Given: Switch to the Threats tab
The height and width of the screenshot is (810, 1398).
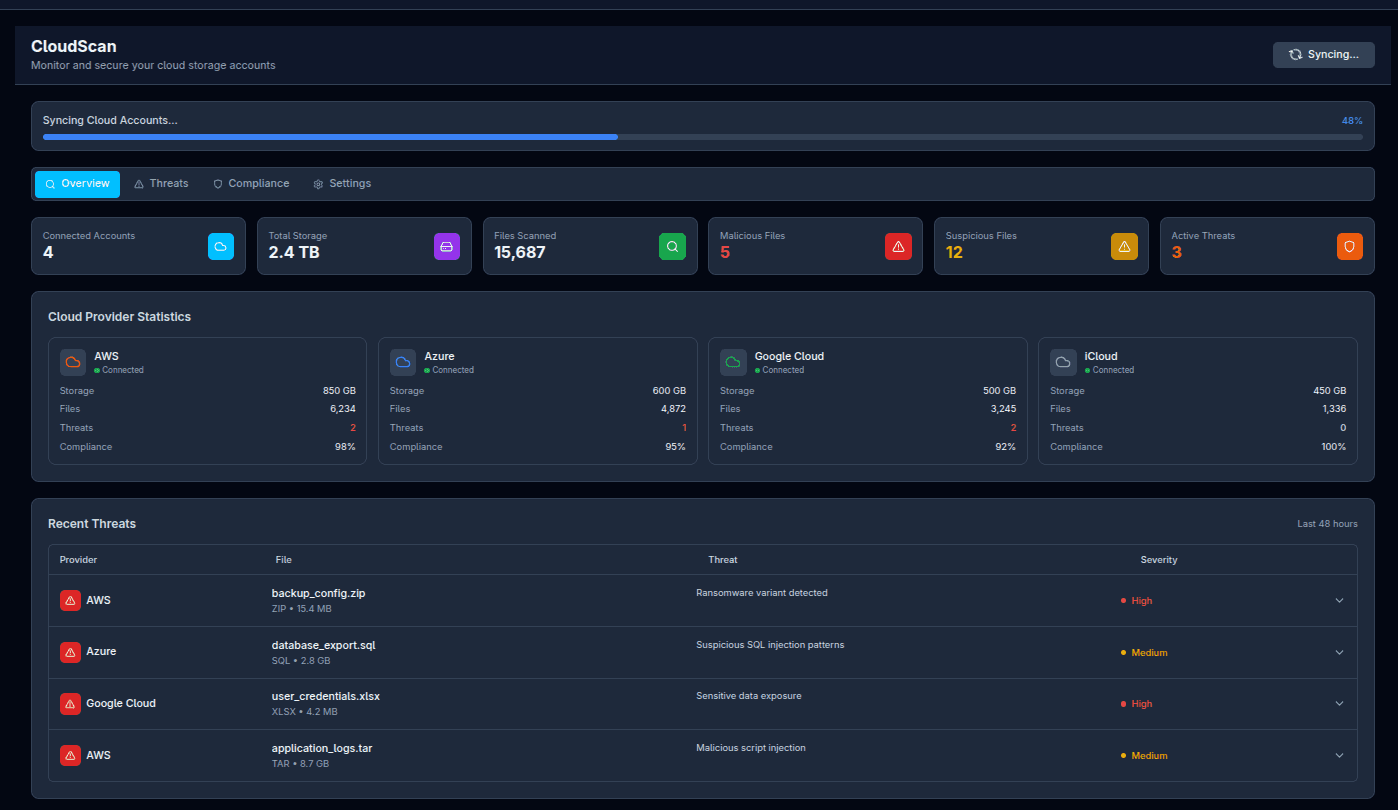Looking at the screenshot, I should [160, 183].
